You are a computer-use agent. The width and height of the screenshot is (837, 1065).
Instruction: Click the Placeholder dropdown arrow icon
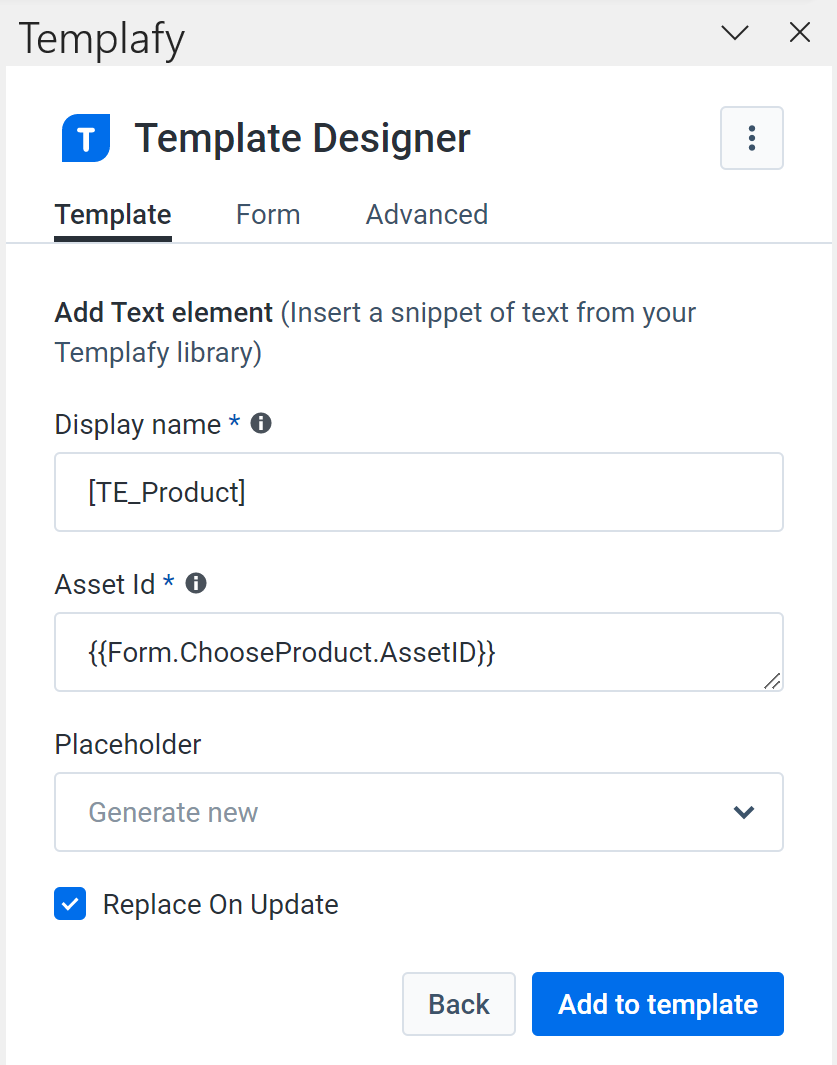[x=744, y=812]
